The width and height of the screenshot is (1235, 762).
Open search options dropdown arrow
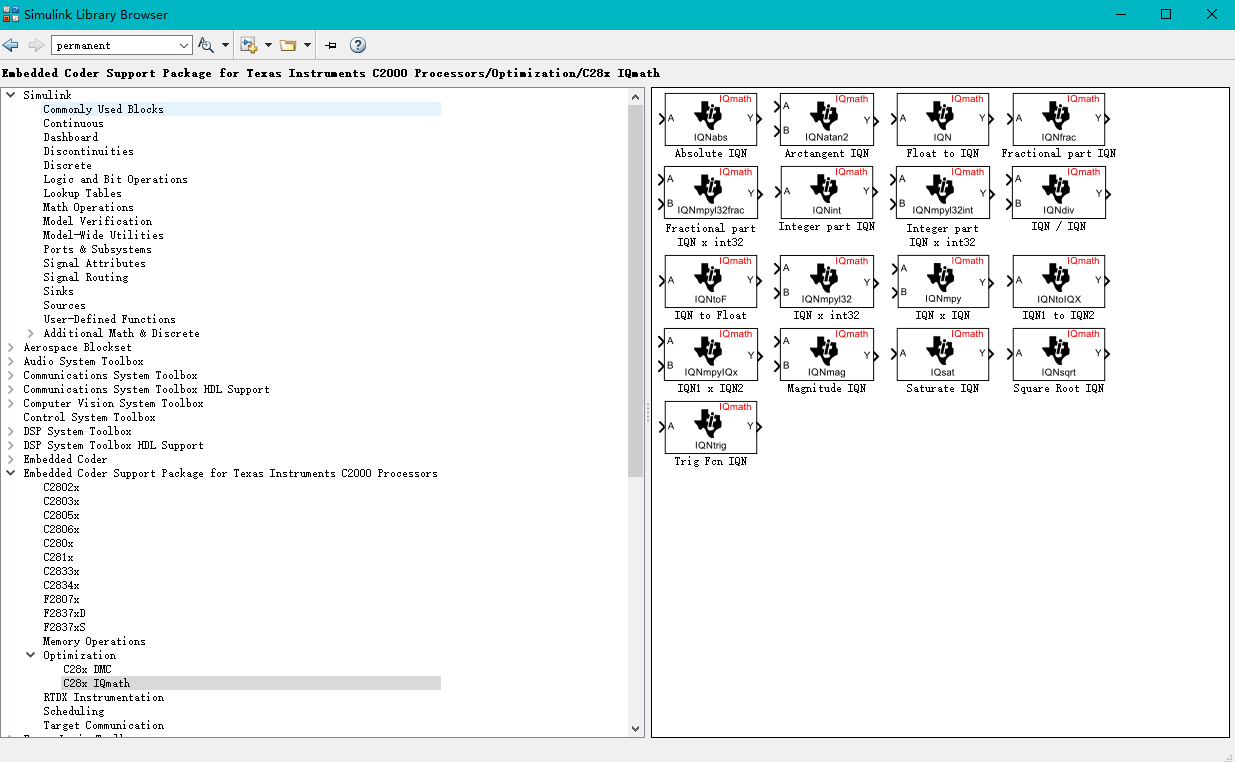(x=225, y=45)
